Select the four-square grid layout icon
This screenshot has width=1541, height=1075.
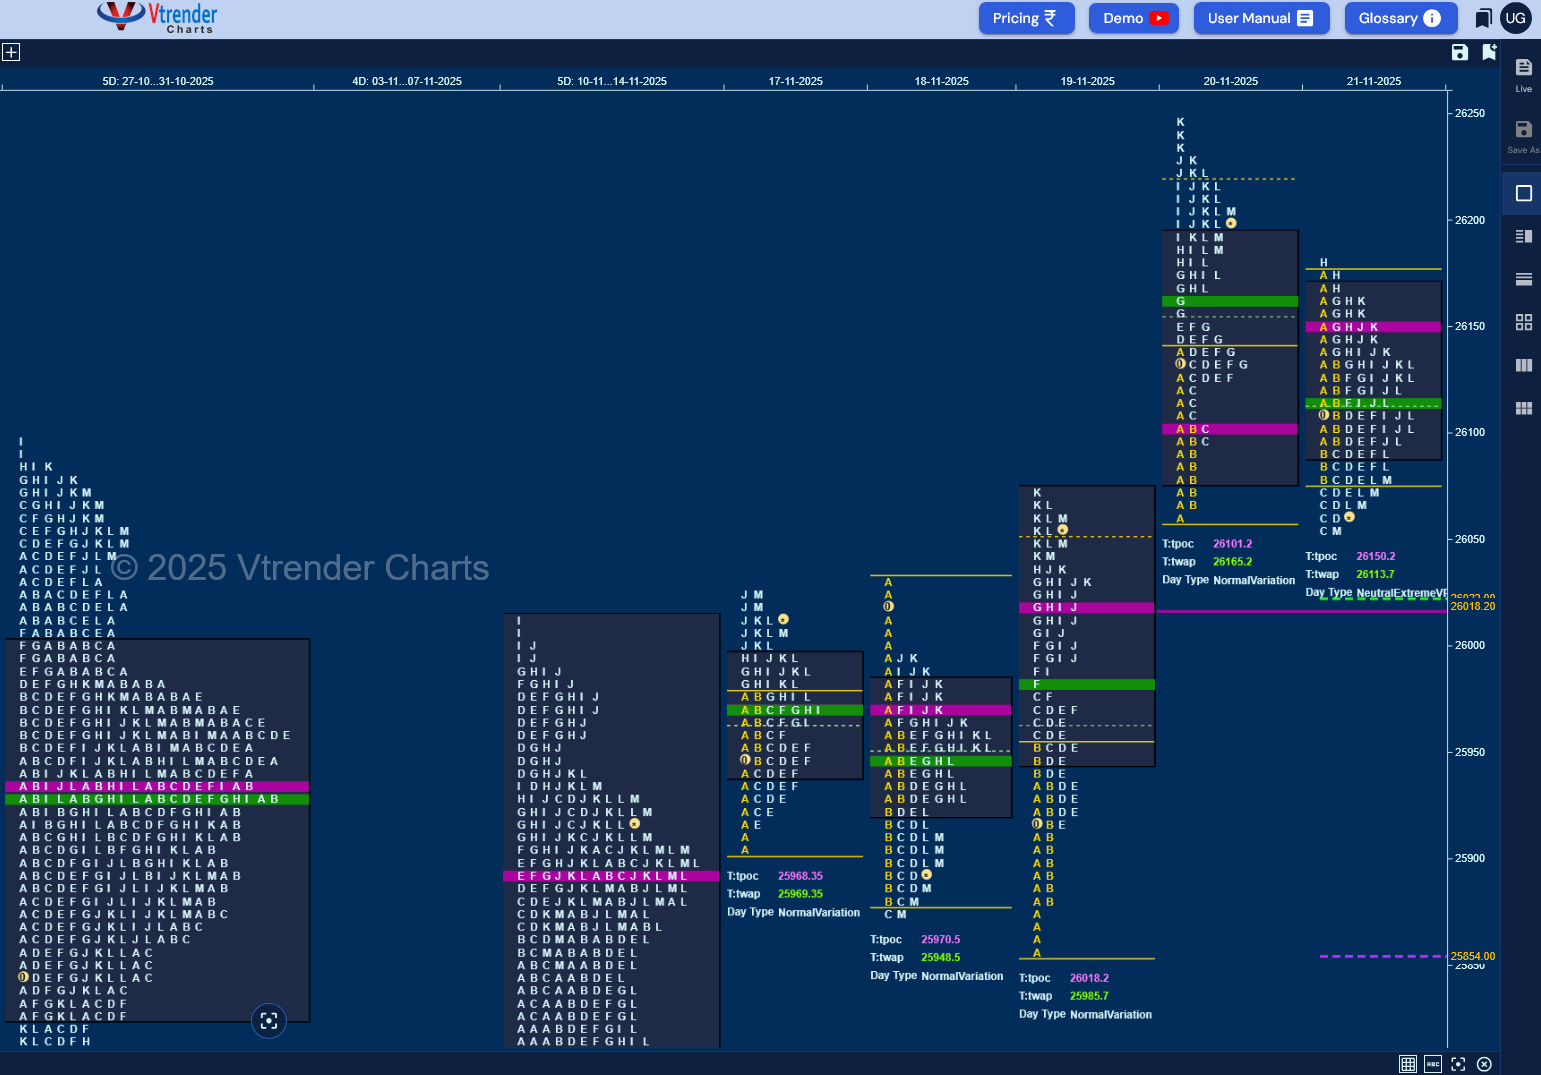pyautogui.click(x=1523, y=322)
